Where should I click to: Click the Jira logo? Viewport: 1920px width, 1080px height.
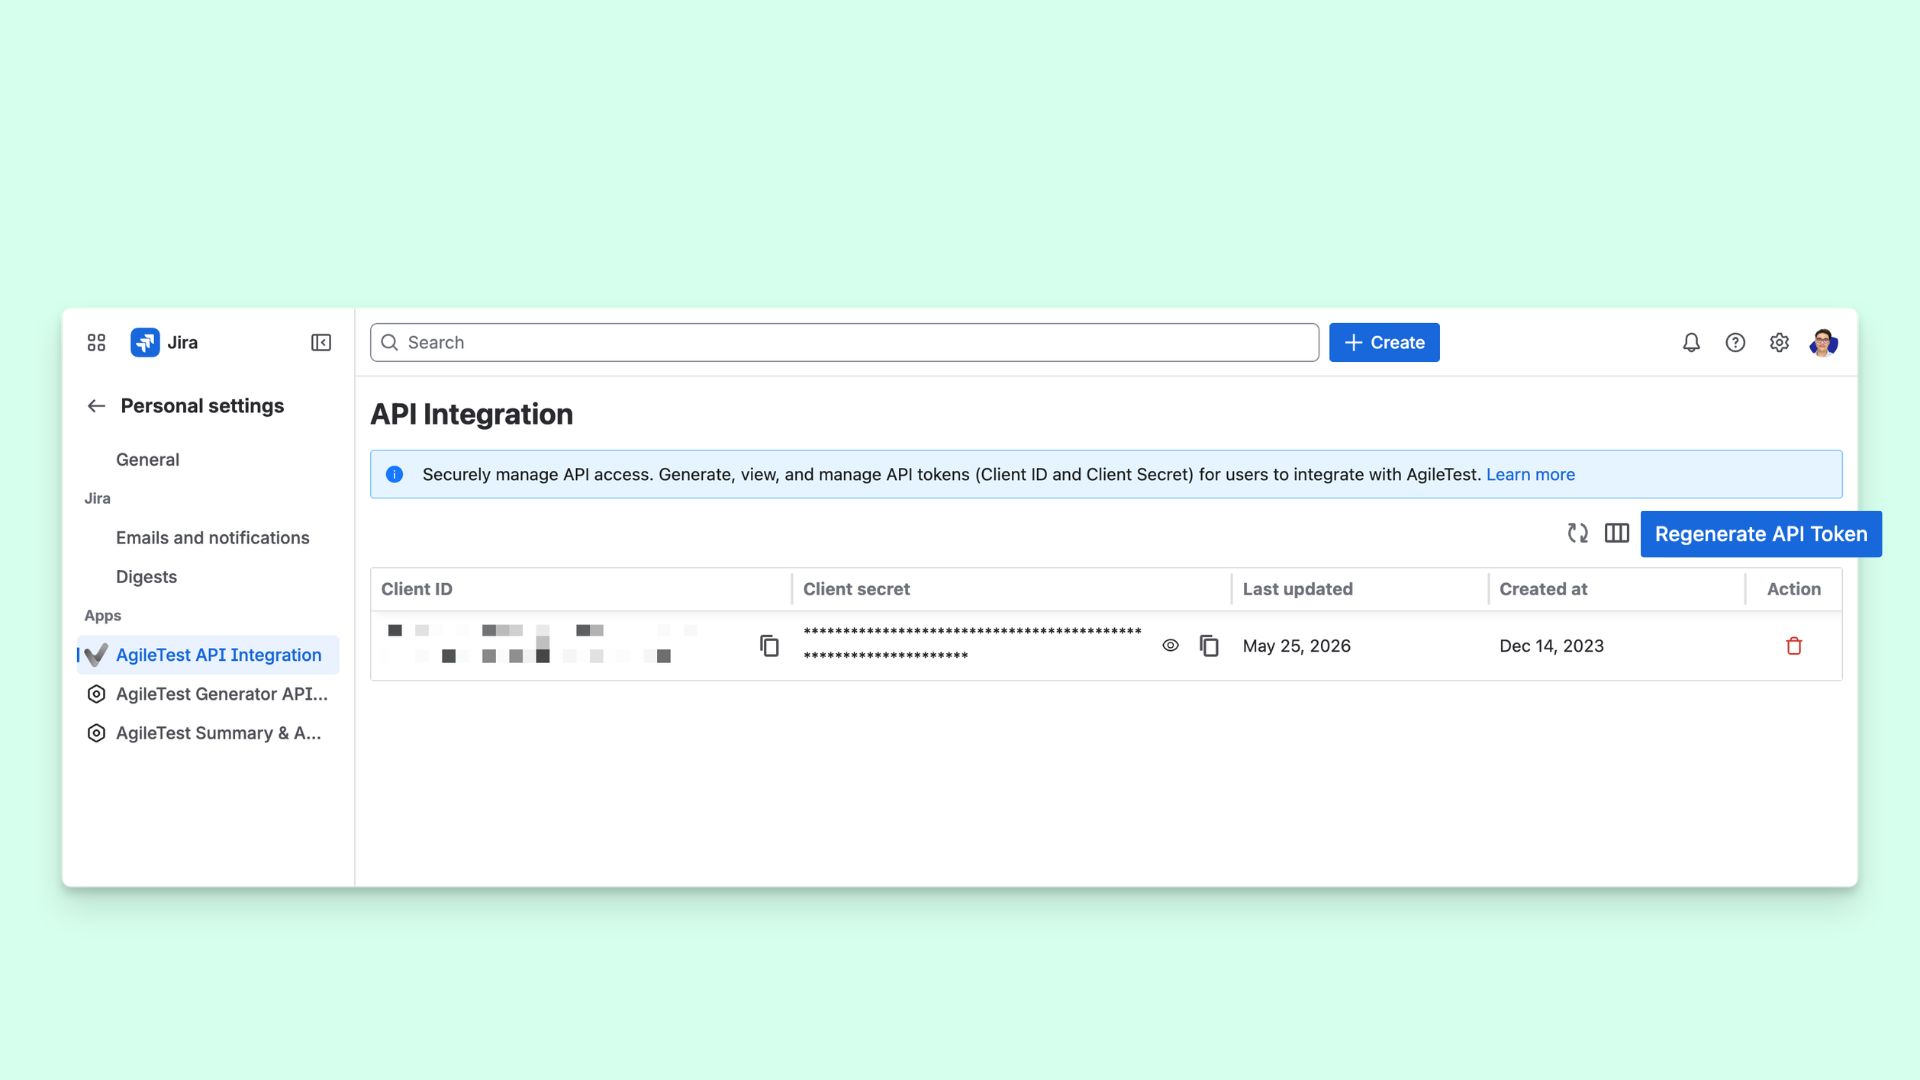tap(145, 343)
